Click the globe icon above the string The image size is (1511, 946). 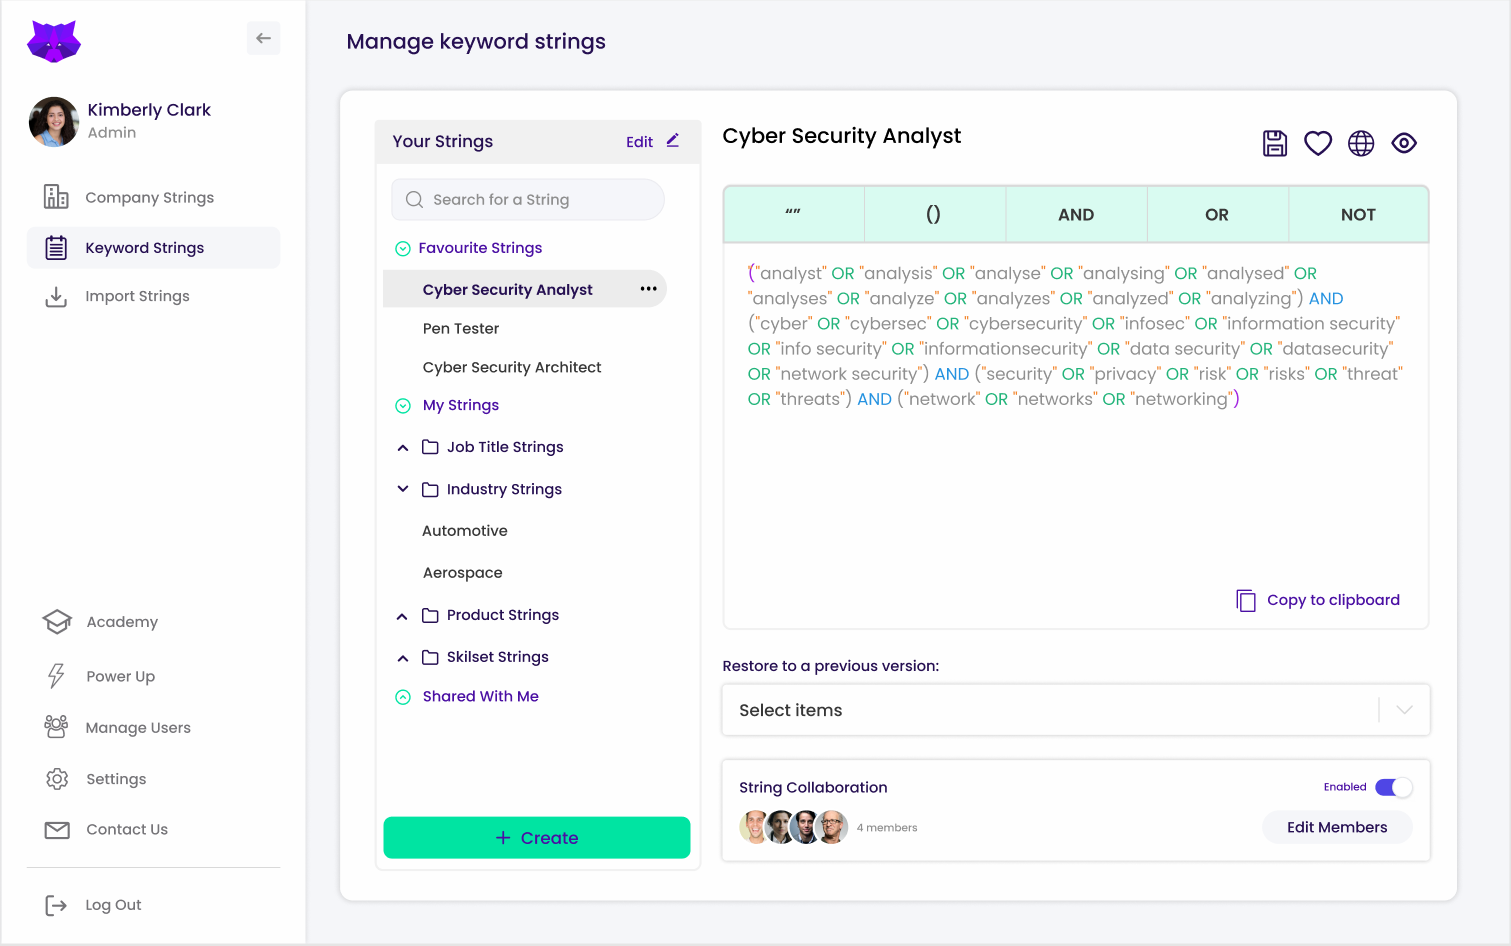click(1360, 144)
